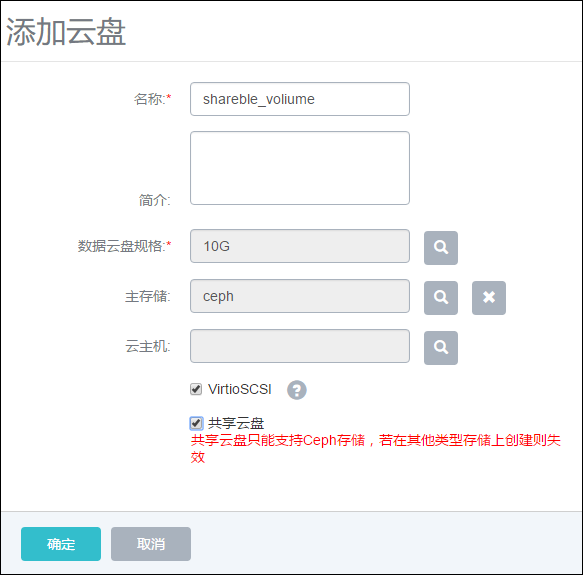Click the 共享云盘 checkbox label text

coord(236,423)
